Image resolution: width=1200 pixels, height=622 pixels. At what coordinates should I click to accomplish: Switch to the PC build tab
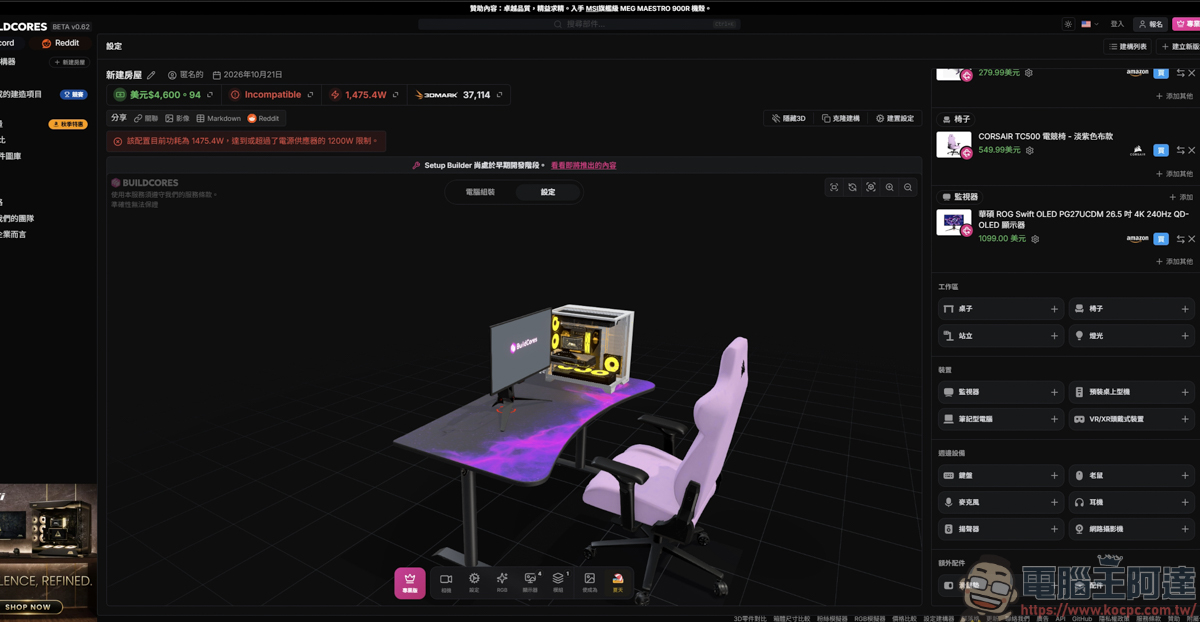[x=480, y=192]
